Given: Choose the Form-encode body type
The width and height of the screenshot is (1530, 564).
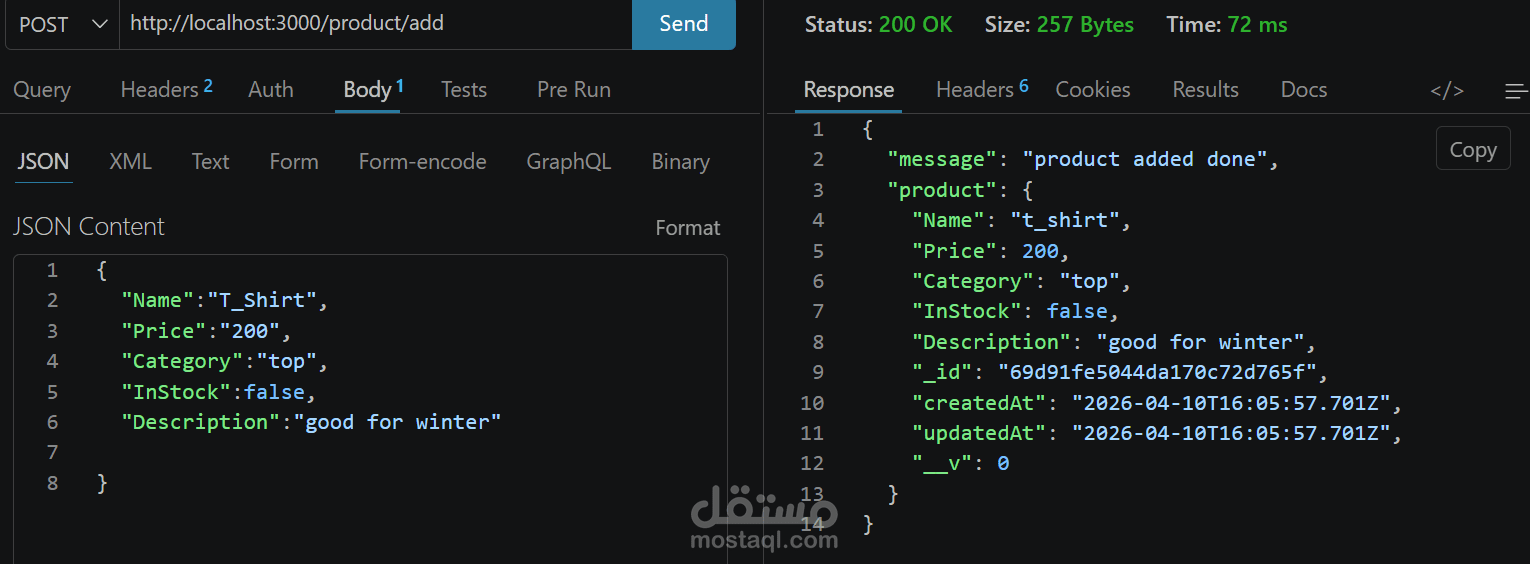Looking at the screenshot, I should click(x=422, y=162).
